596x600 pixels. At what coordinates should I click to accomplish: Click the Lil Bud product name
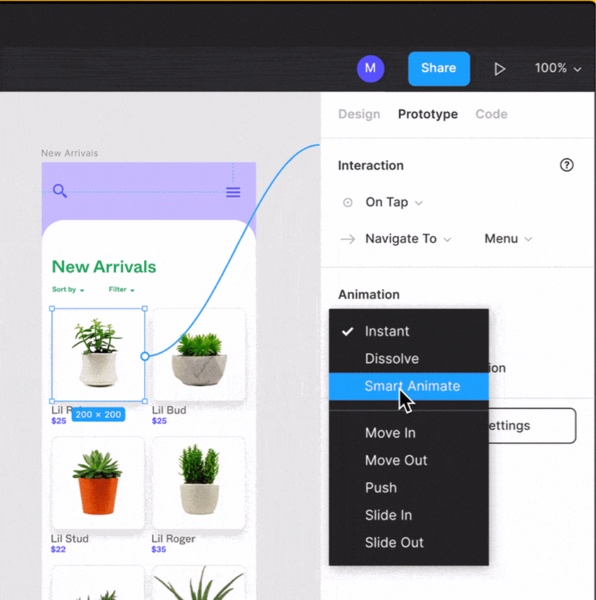pyautogui.click(x=169, y=410)
